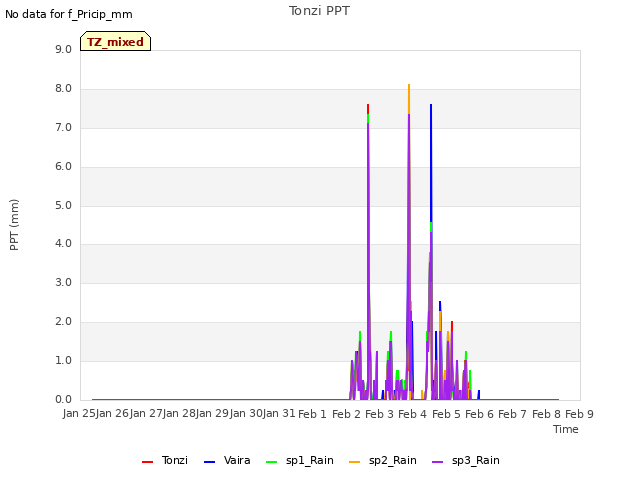640x480 pixels.
Task: Click the Feb 8 x-axis tick label
Action: 547,414
